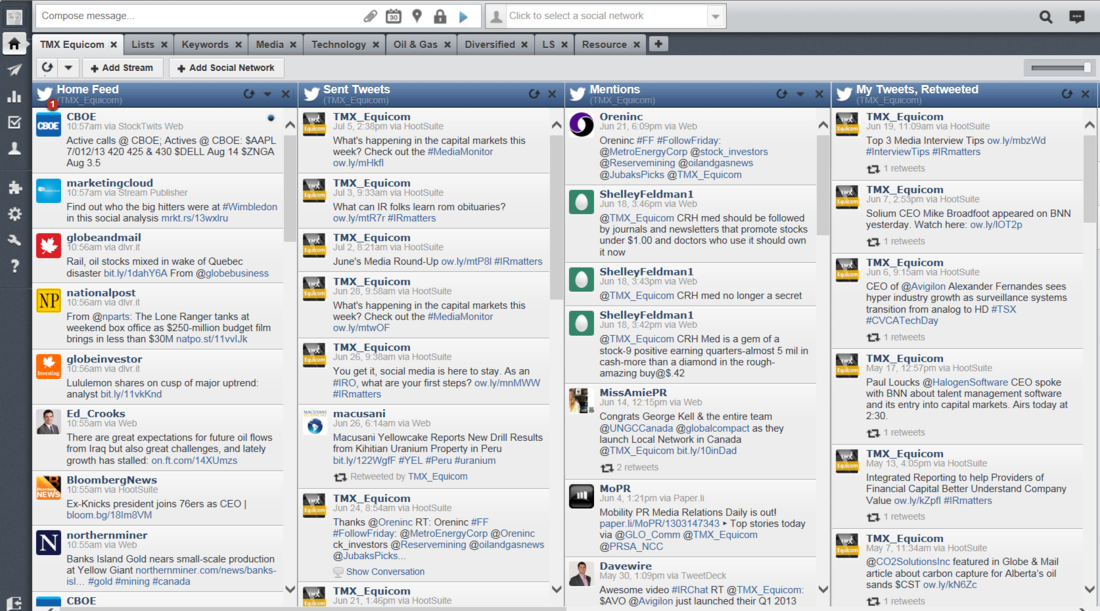Close the Home Feed stream
The image size is (1100, 611).
point(286,94)
